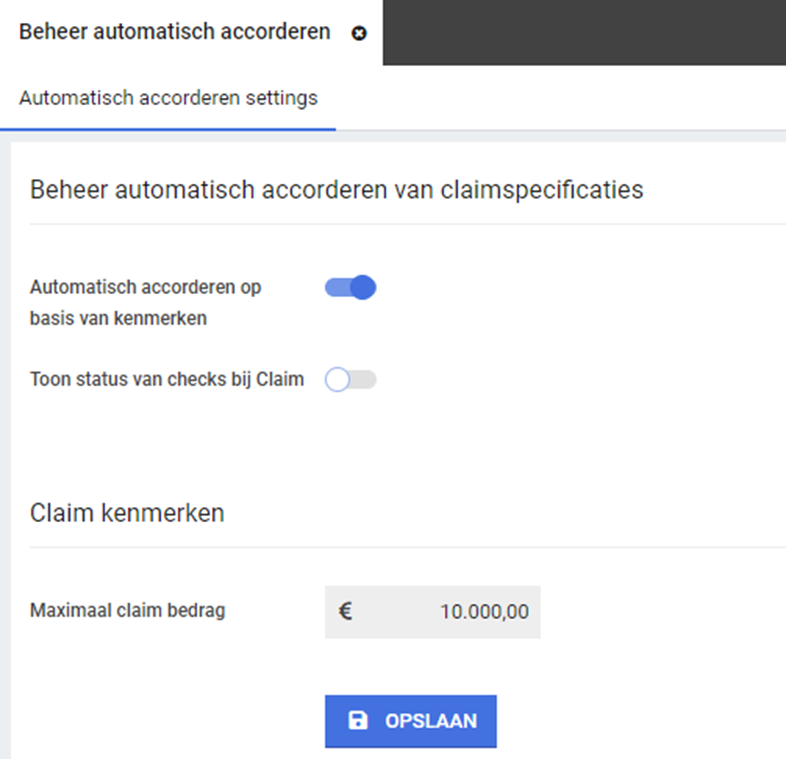Viewport: 786px width, 759px height.
Task: Click the grey track of the disabled switch
Action: (x=364, y=380)
